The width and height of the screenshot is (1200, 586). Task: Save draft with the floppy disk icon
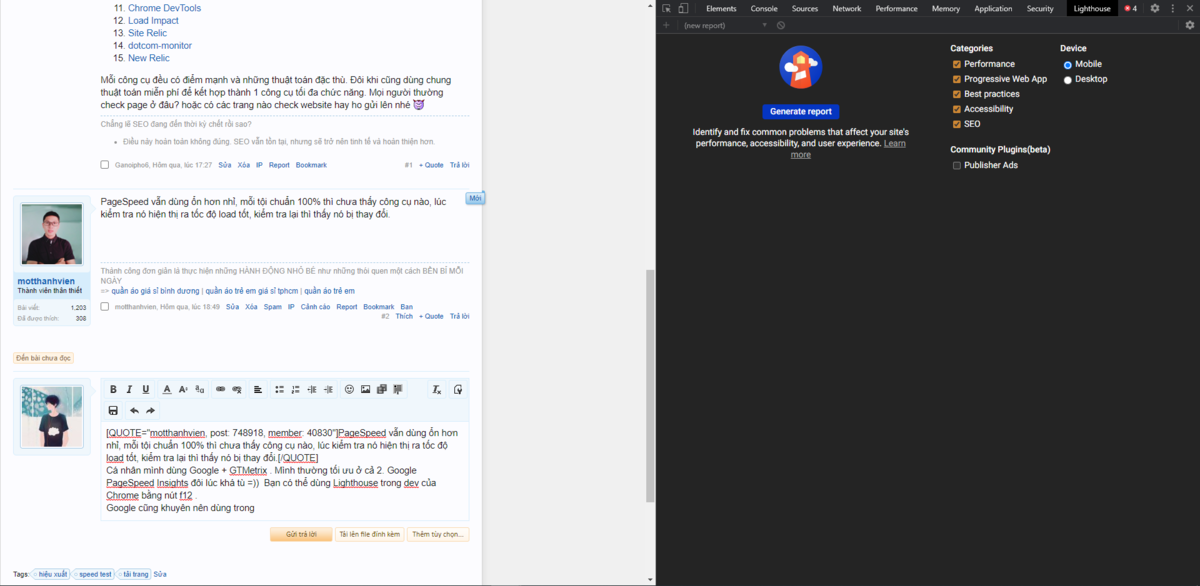[113, 410]
